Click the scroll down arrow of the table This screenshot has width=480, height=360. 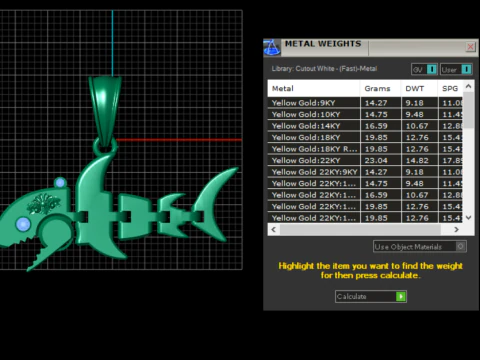click(x=468, y=218)
